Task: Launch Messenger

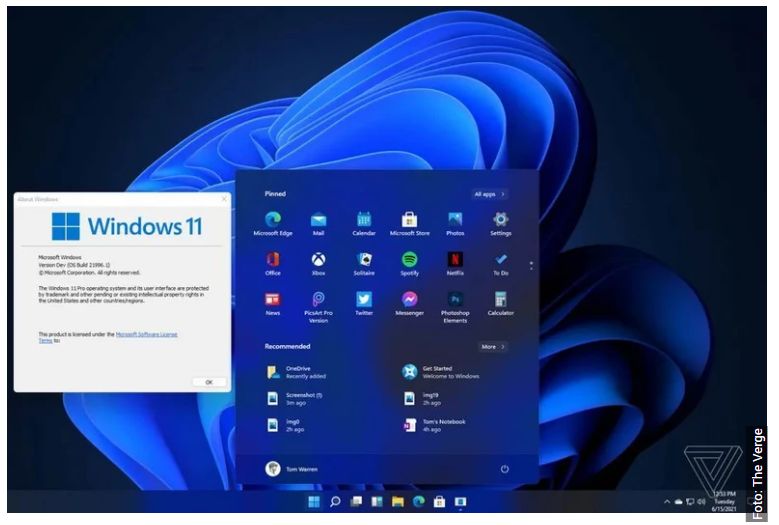Action: click(x=409, y=303)
